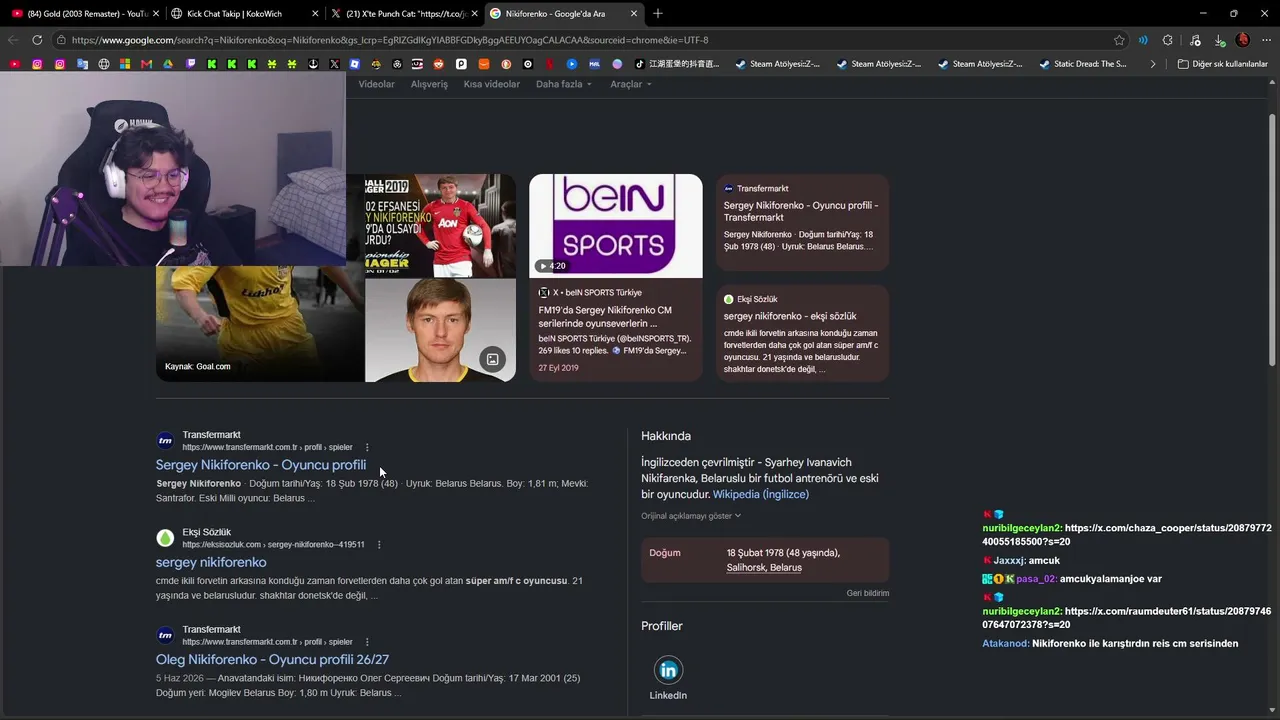Open options menu for Ekşi Sözlük result
Viewport: 1280px width, 720px height.
point(379,545)
